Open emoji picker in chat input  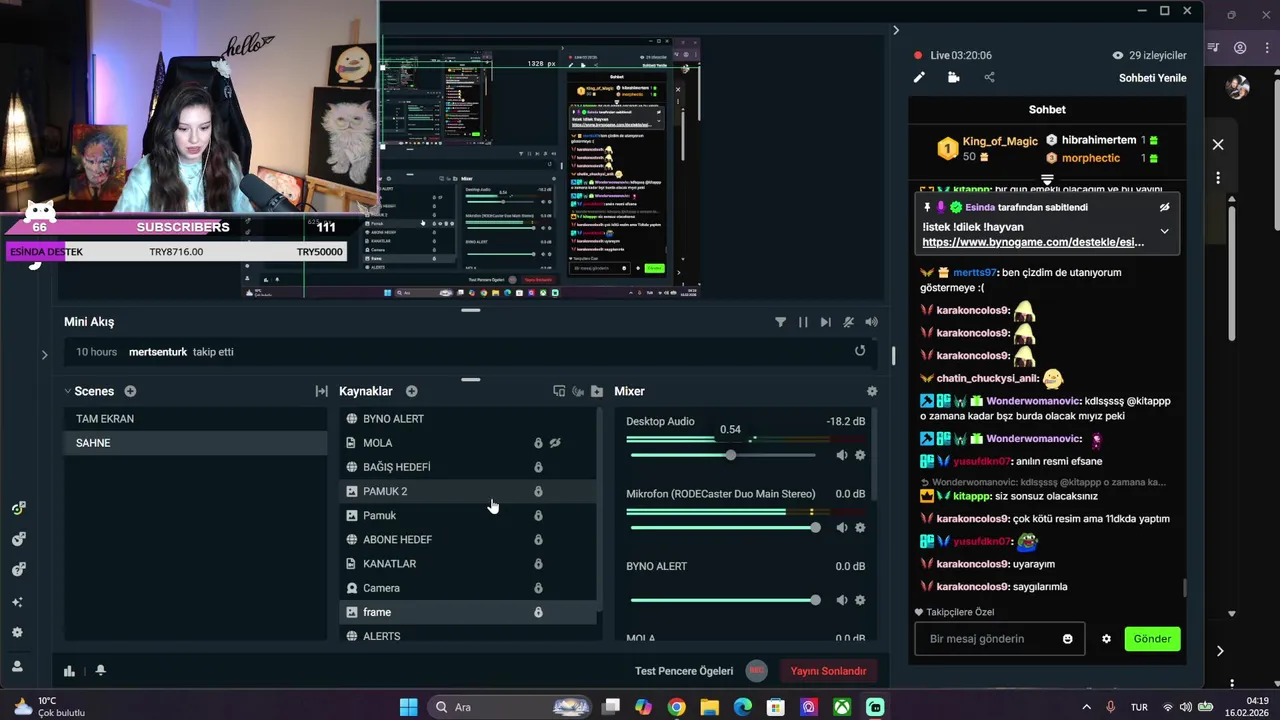[1068, 639]
